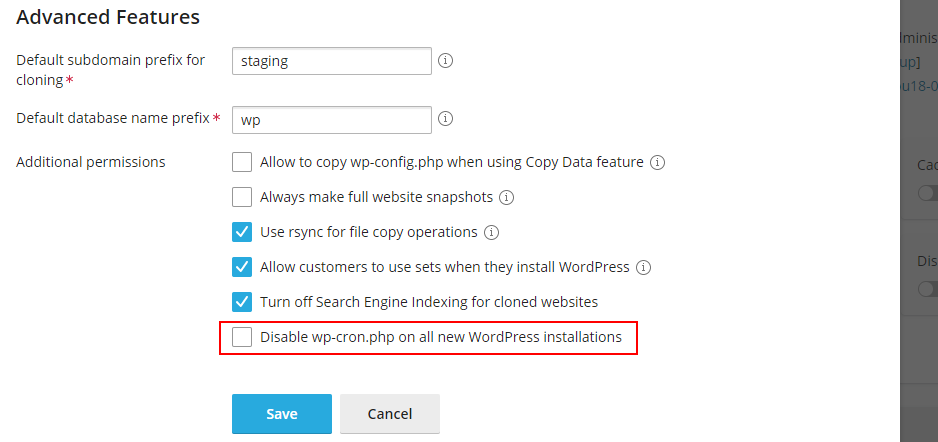938x442 pixels.
Task: Click info icon beside the rsync option
Action: click(491, 232)
